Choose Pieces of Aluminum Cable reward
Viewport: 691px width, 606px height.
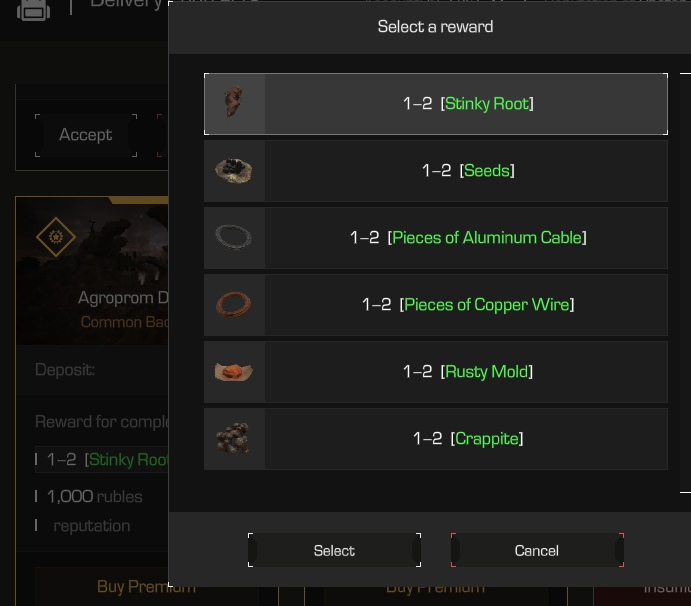tap(436, 238)
